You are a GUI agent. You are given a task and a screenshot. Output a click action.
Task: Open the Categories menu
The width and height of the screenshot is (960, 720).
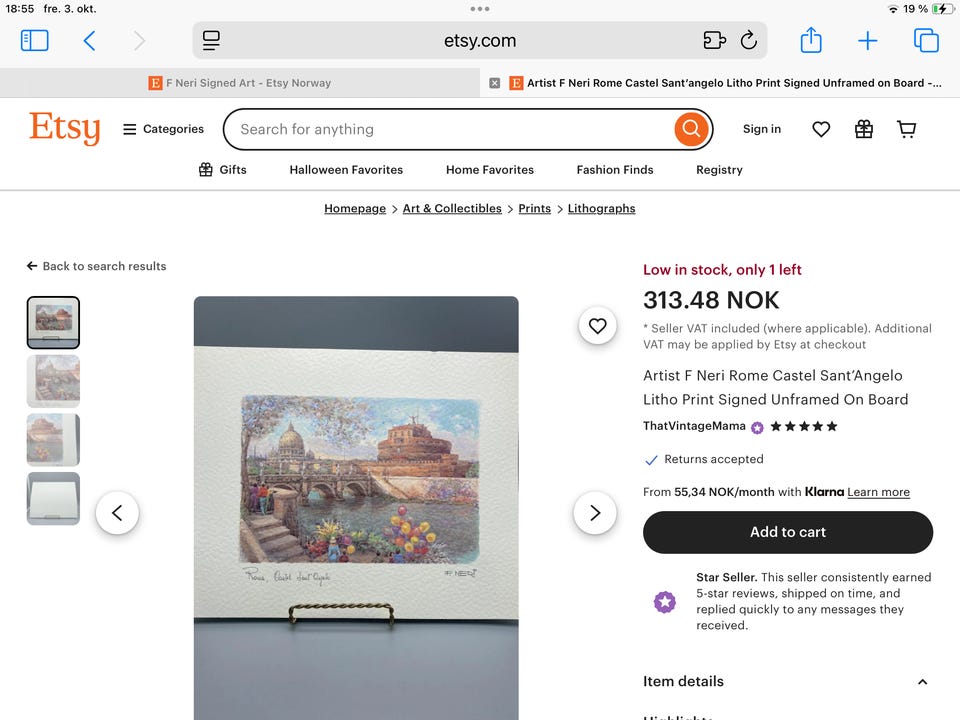click(163, 129)
